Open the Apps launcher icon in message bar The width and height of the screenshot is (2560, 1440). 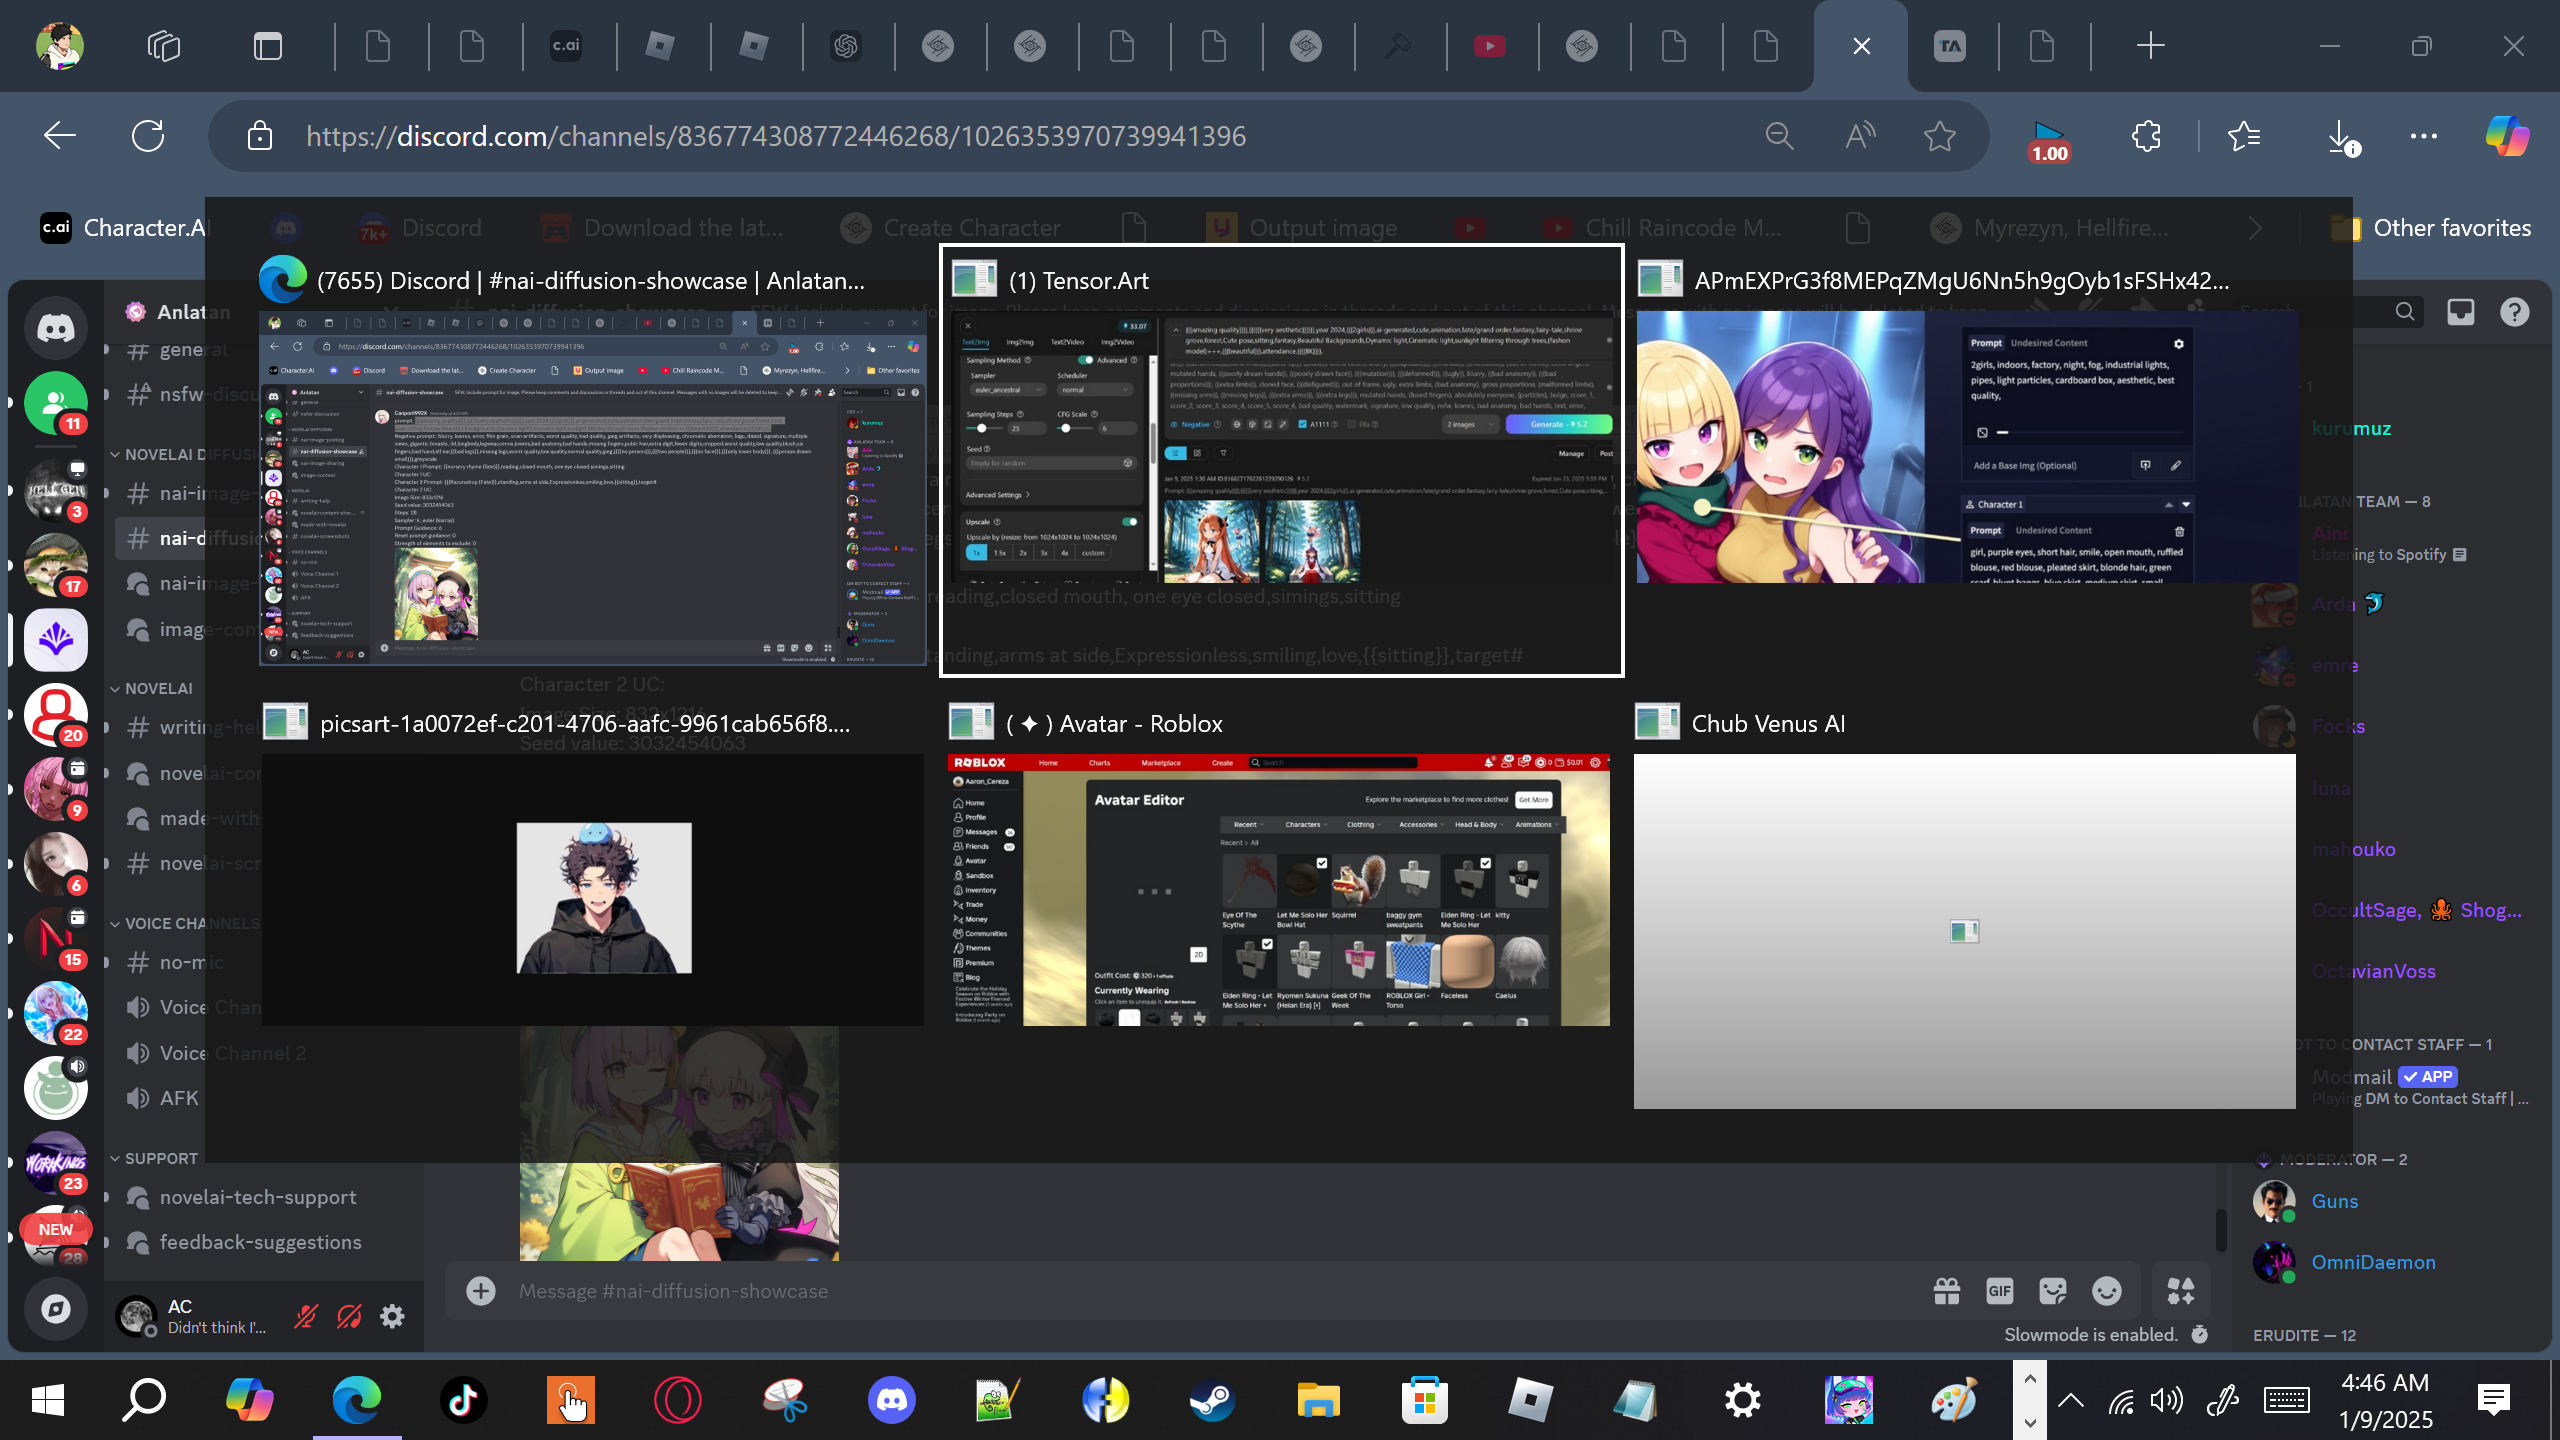tap(2180, 1291)
